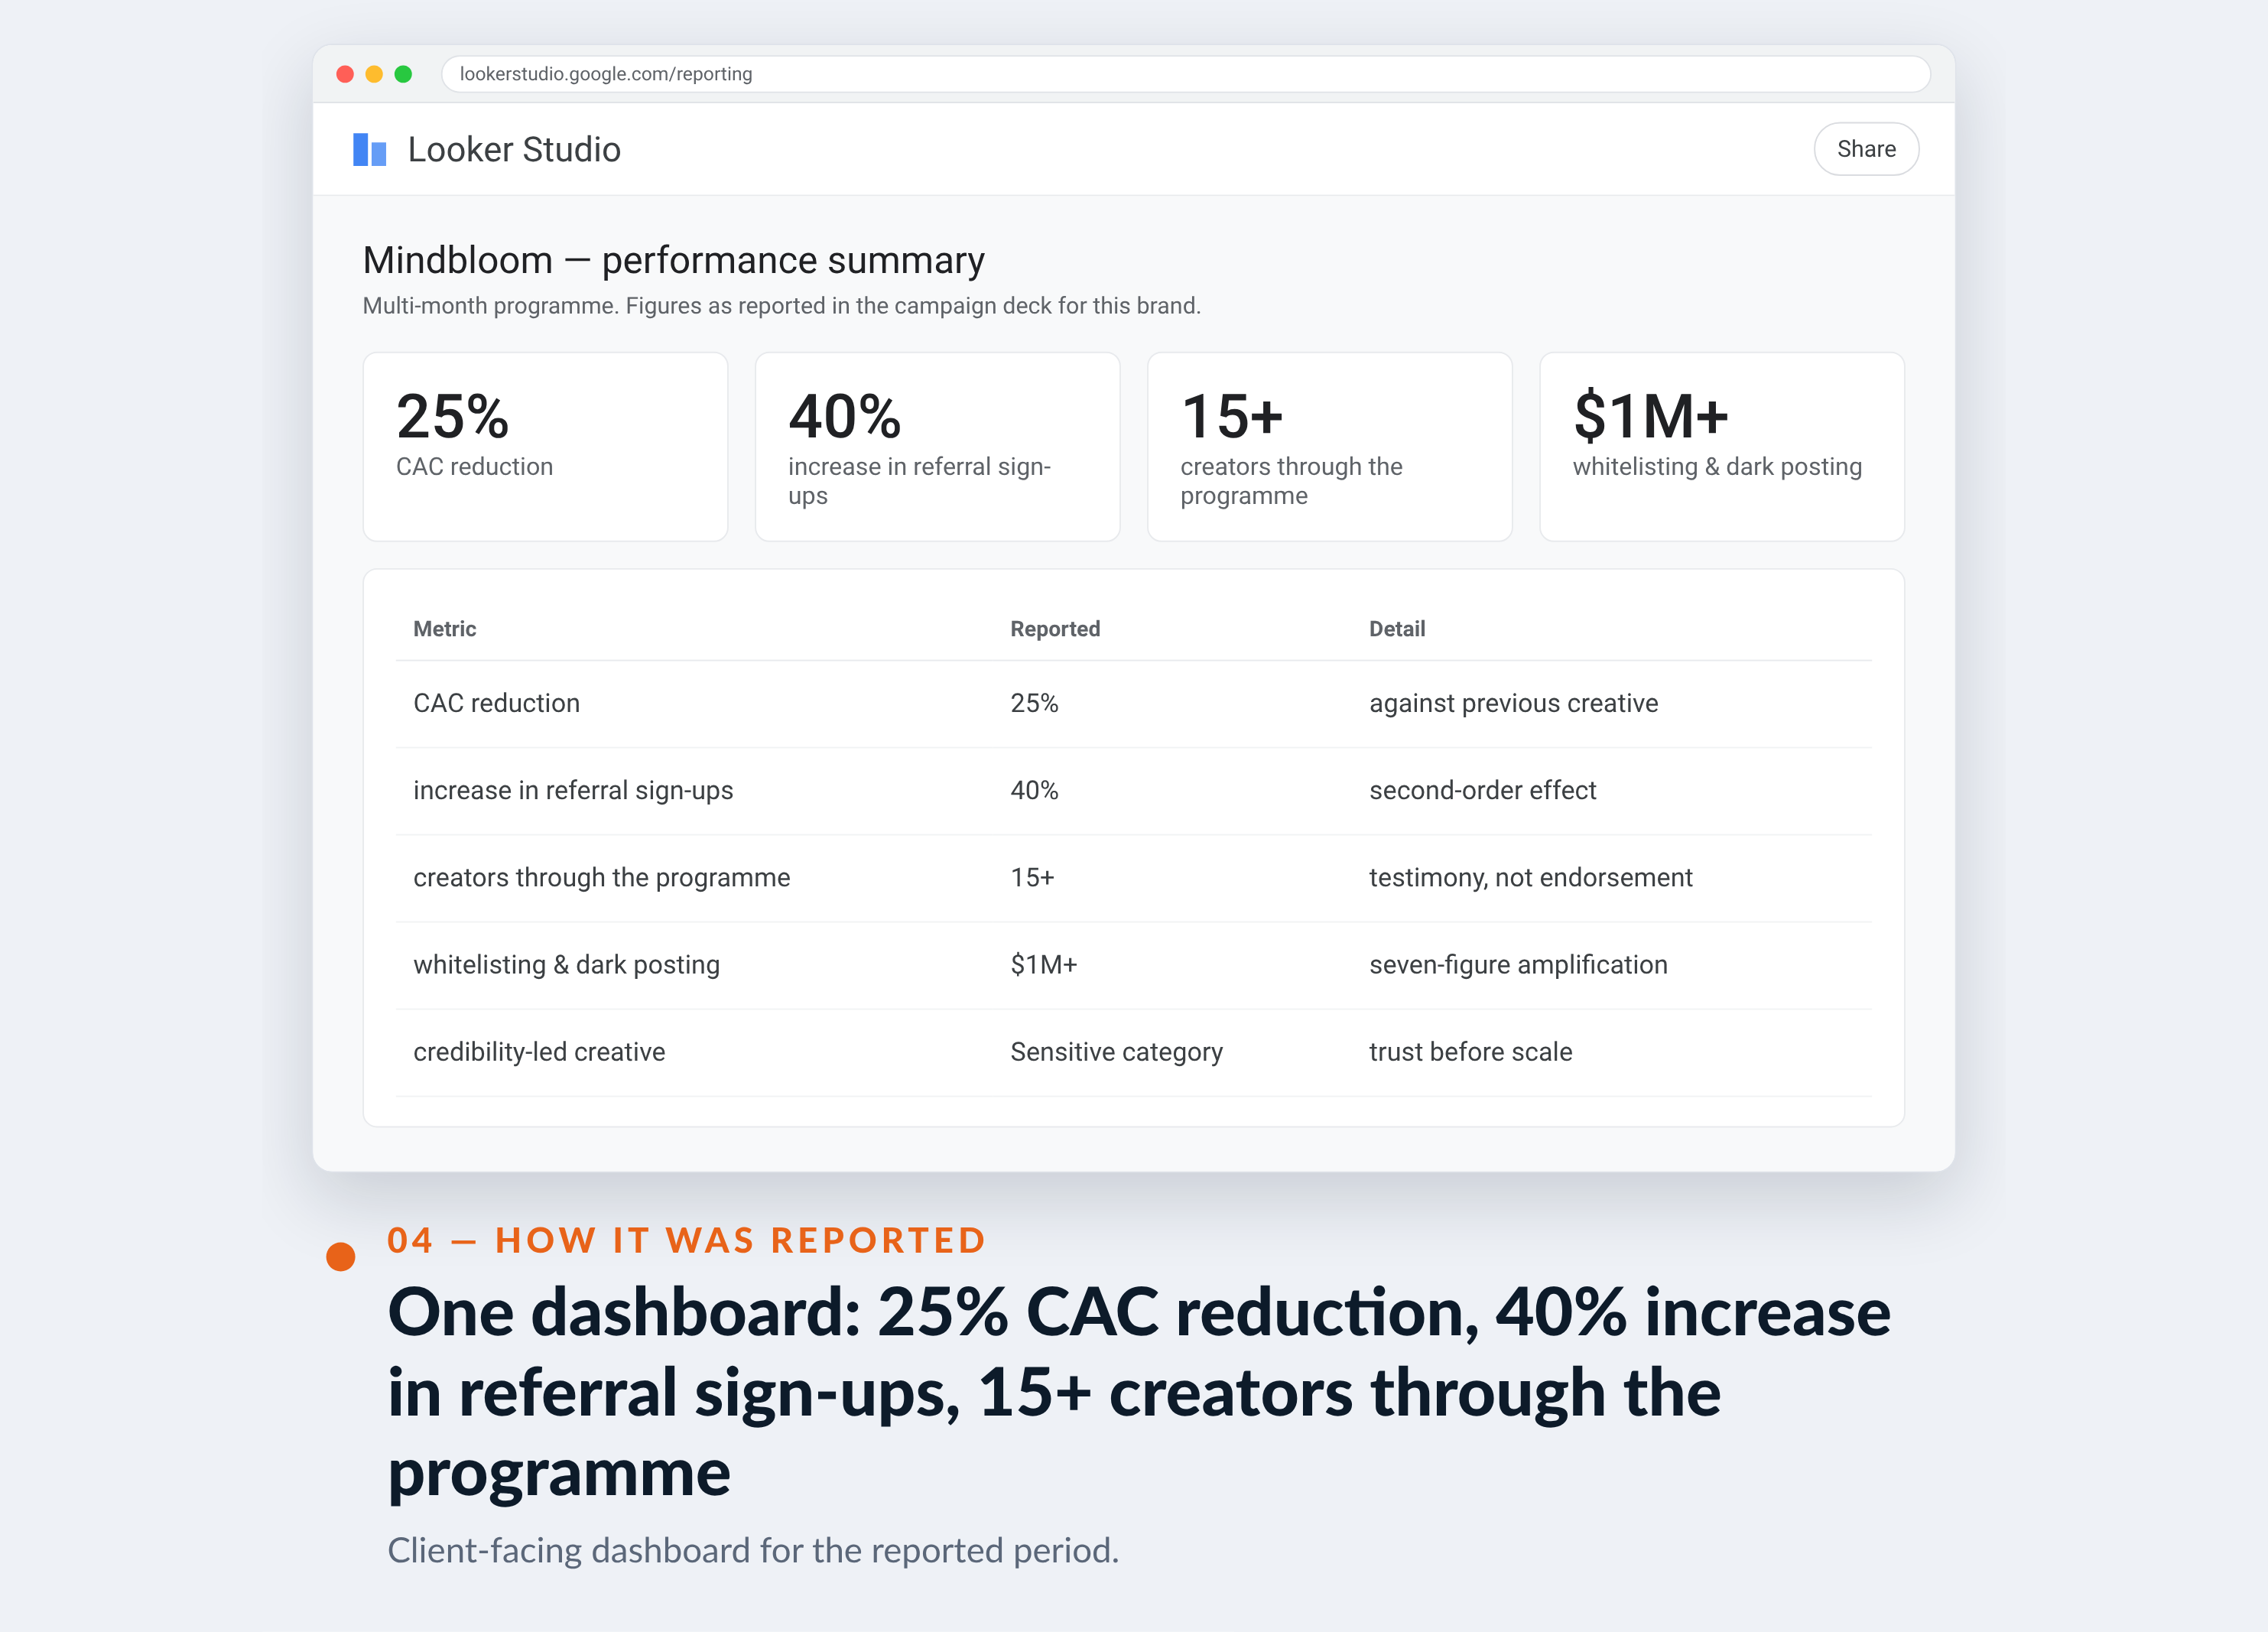Image resolution: width=2268 pixels, height=1632 pixels.
Task: Click the Share button
Action: click(x=1866, y=149)
